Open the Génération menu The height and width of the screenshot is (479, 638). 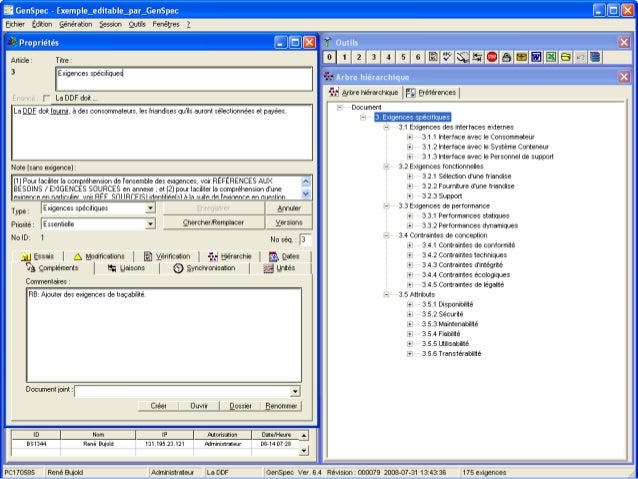tap(76, 24)
